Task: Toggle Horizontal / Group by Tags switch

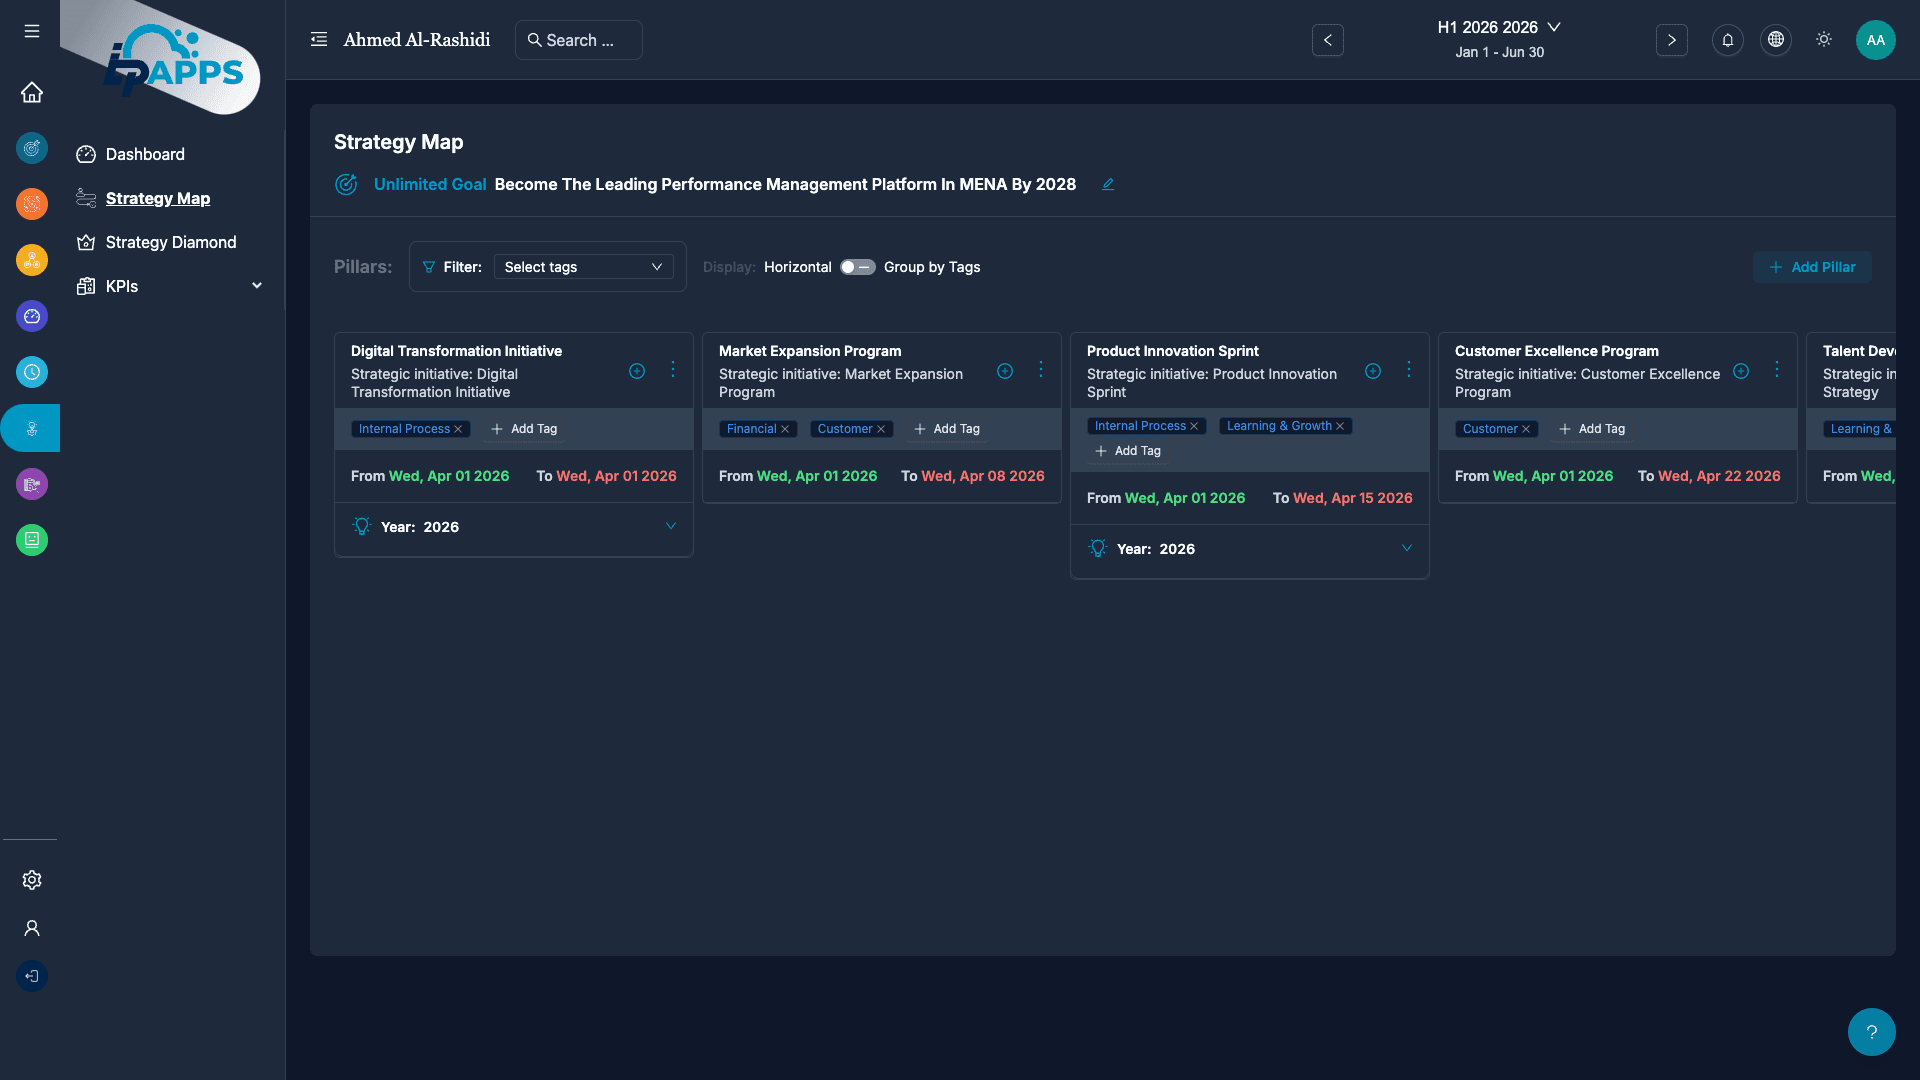Action: (x=857, y=267)
